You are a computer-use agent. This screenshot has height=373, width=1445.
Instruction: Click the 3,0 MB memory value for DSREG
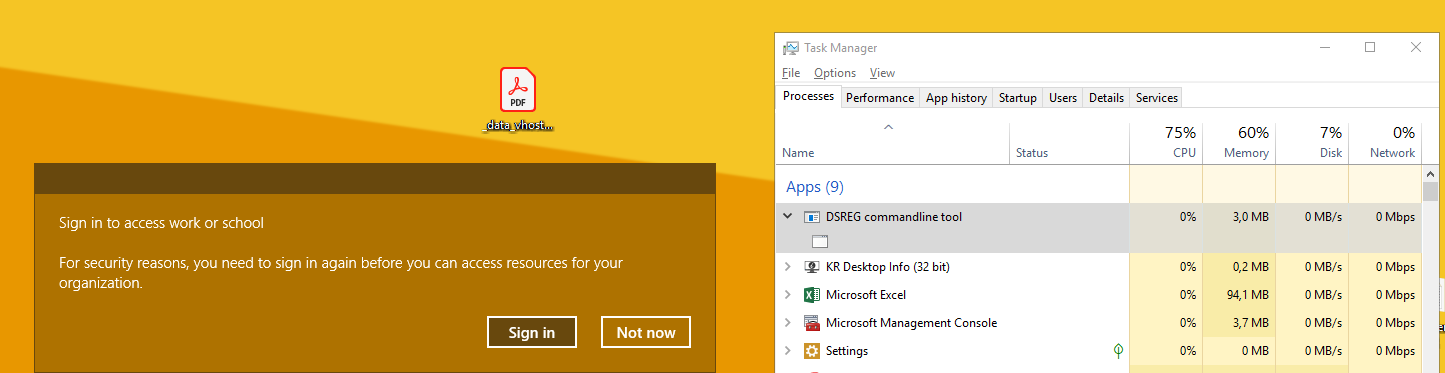click(x=1250, y=217)
